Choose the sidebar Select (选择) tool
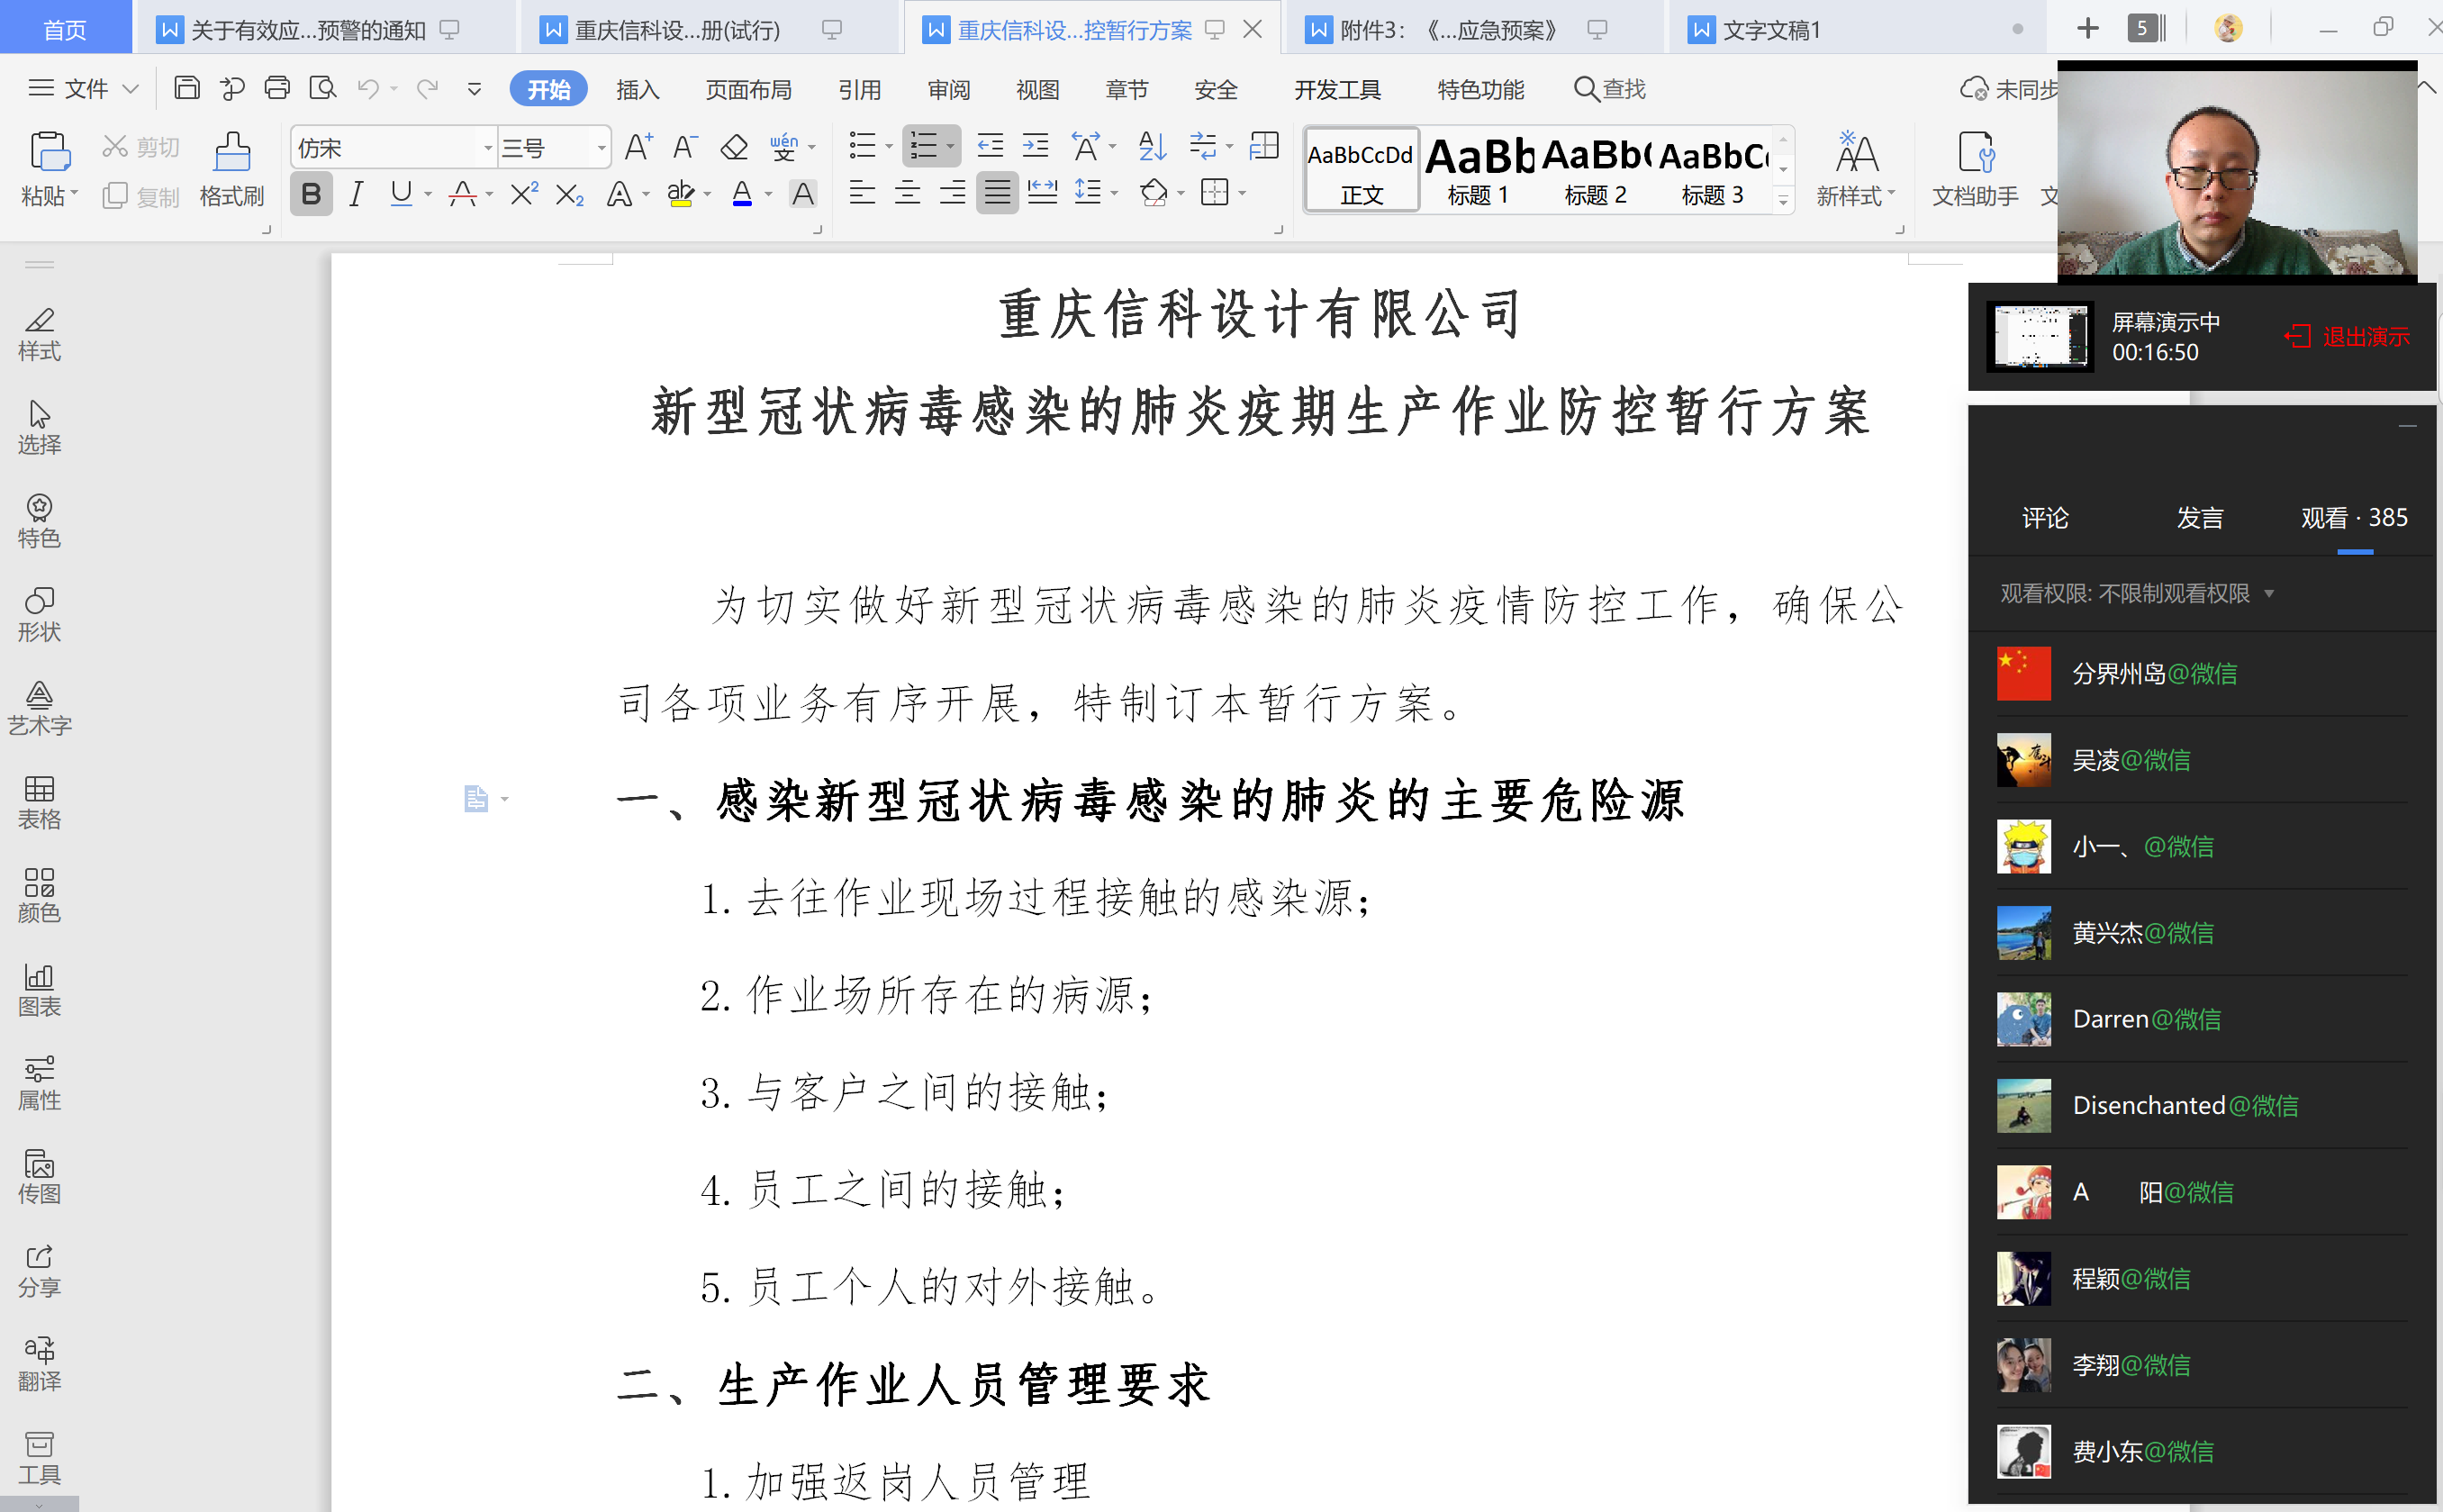The height and width of the screenshot is (1512, 2443). (x=39, y=428)
